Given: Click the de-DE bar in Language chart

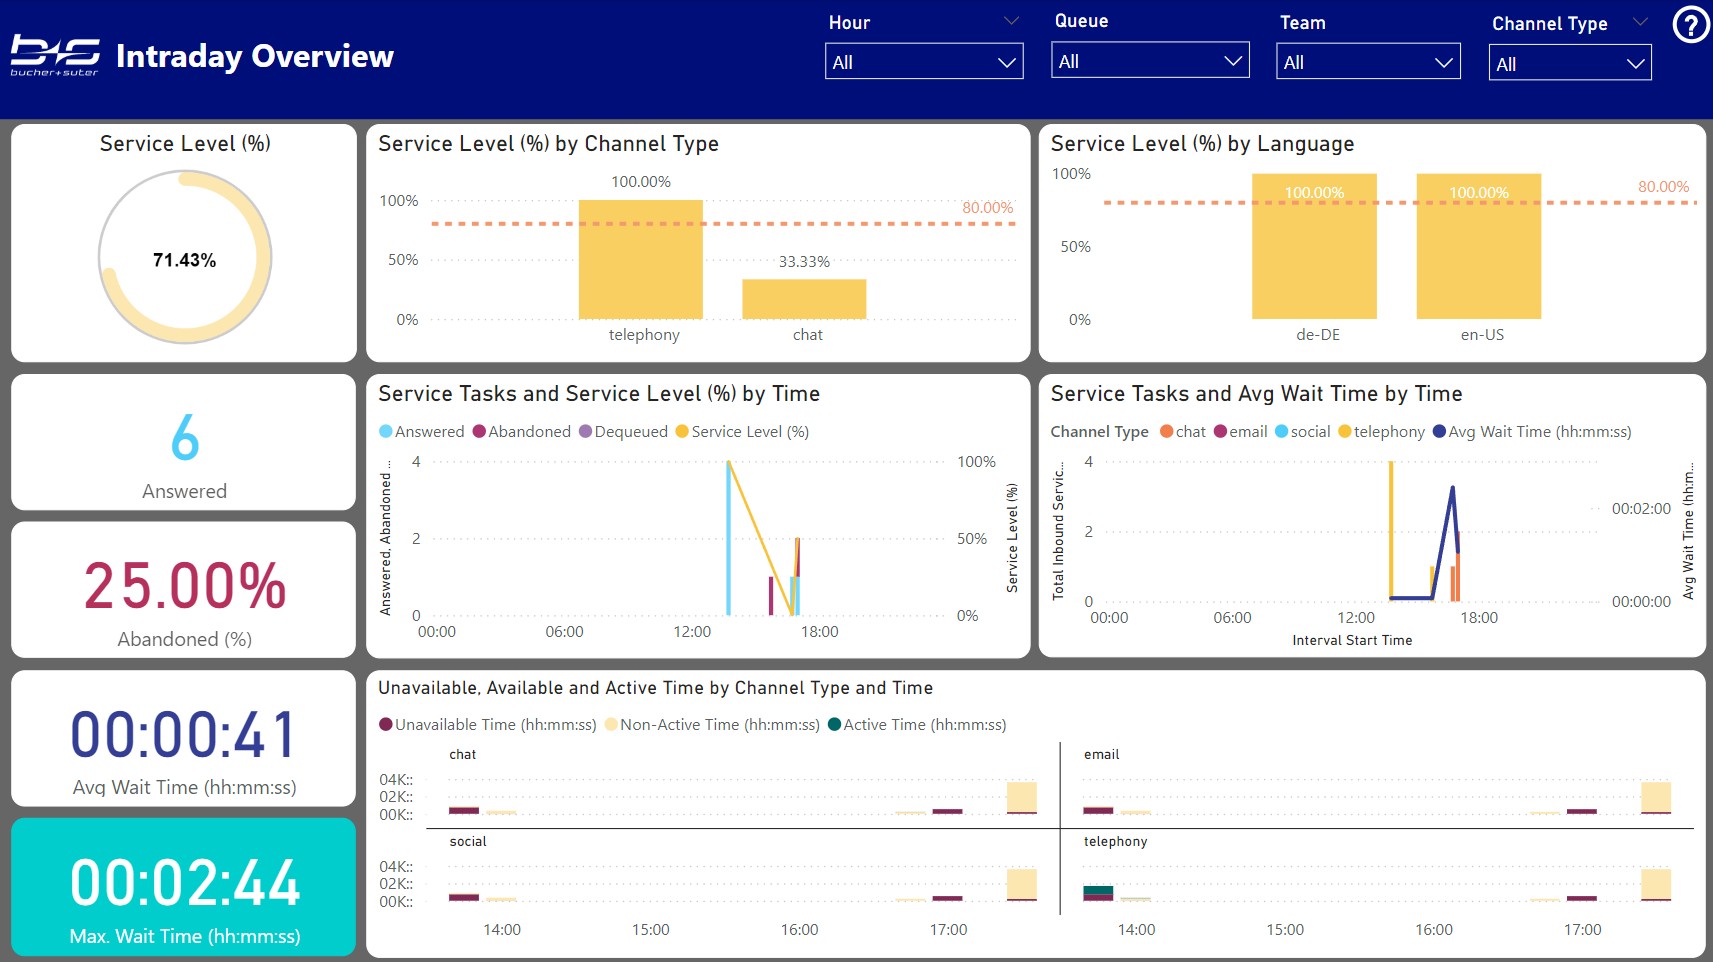Looking at the screenshot, I should pos(1314,246).
